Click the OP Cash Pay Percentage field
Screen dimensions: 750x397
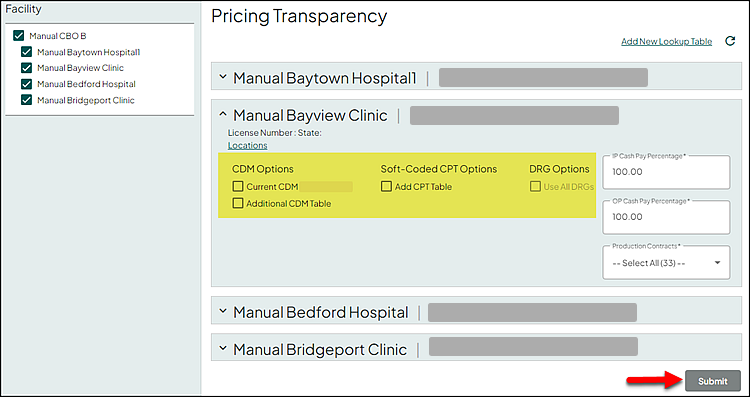(x=666, y=217)
